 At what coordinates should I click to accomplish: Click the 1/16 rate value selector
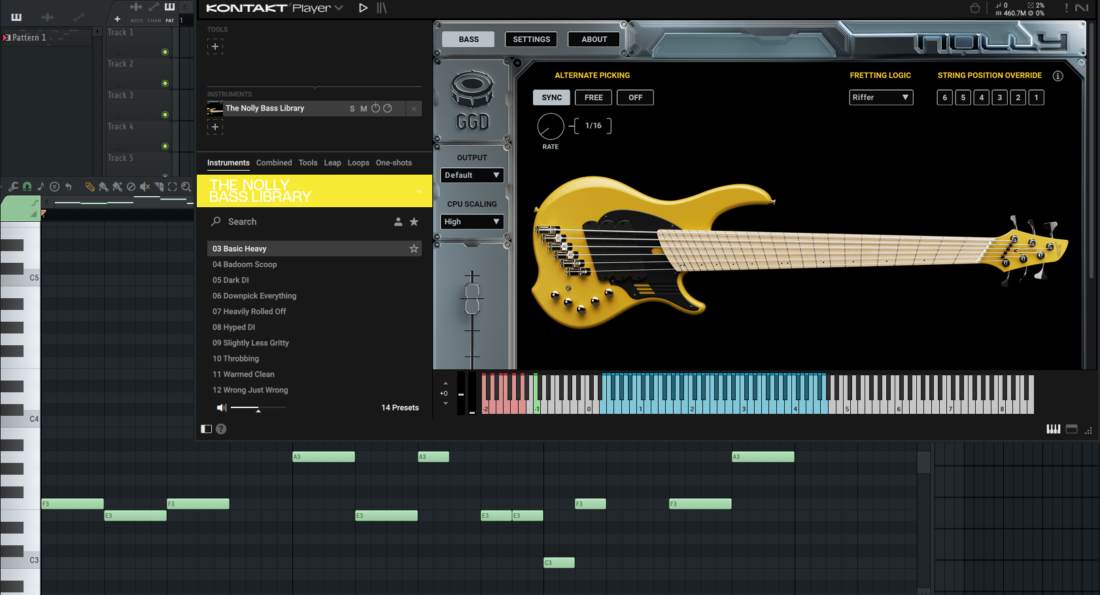pyautogui.click(x=593, y=126)
